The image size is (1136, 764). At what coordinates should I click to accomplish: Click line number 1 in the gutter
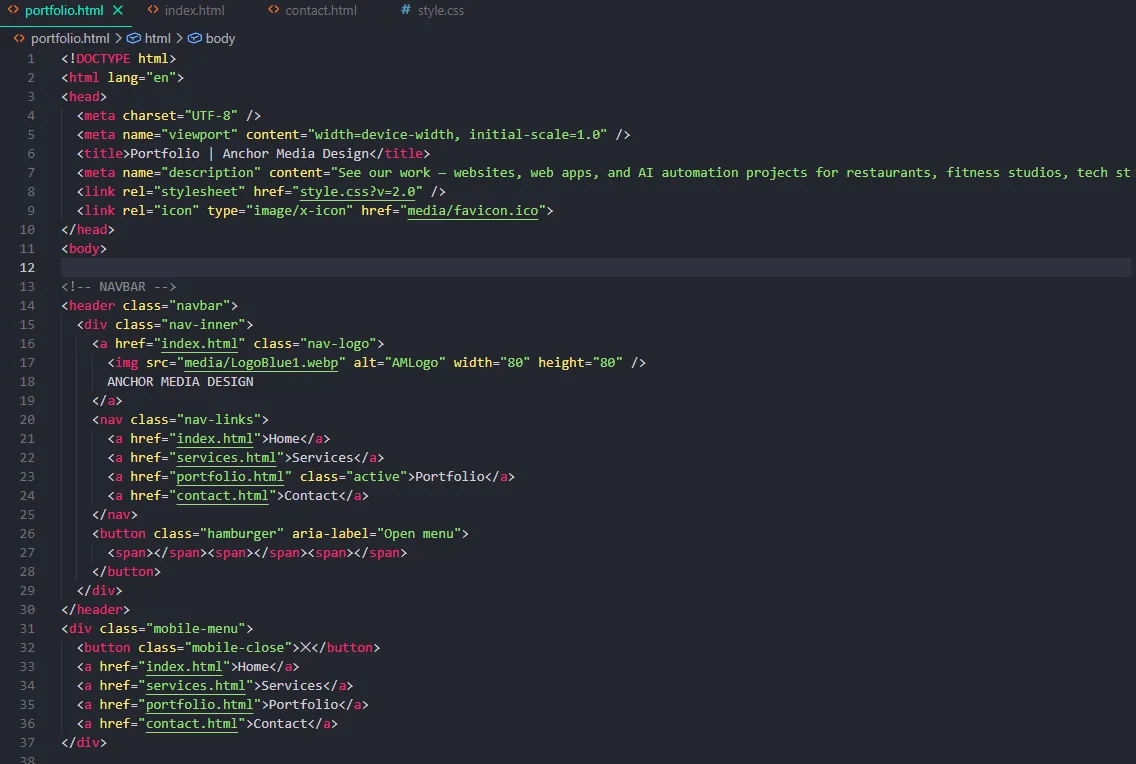pos(30,59)
